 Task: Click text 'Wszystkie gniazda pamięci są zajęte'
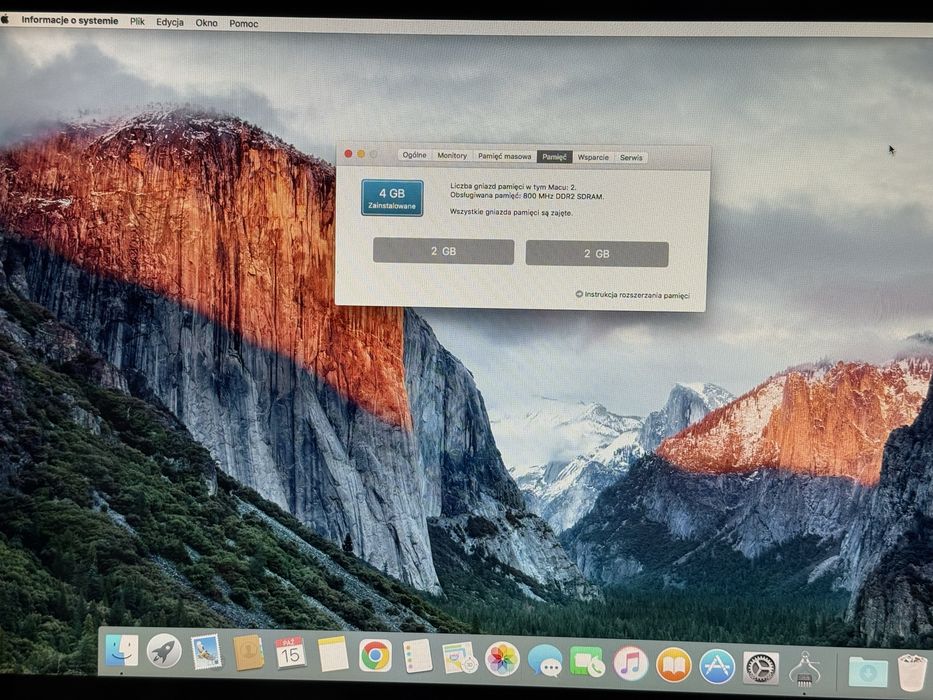(511, 212)
